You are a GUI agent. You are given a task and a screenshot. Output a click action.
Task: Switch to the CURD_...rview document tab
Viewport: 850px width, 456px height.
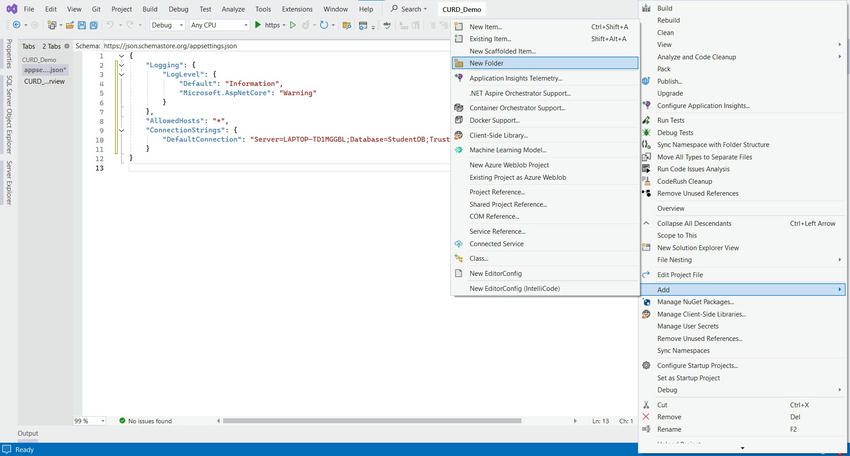[x=45, y=82]
